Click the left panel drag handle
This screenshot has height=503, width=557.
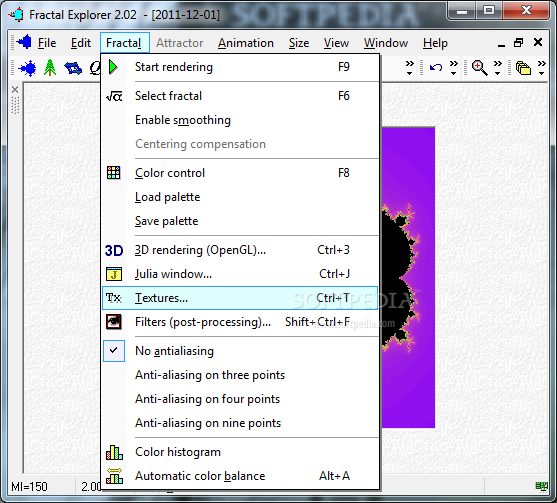click(x=15, y=105)
